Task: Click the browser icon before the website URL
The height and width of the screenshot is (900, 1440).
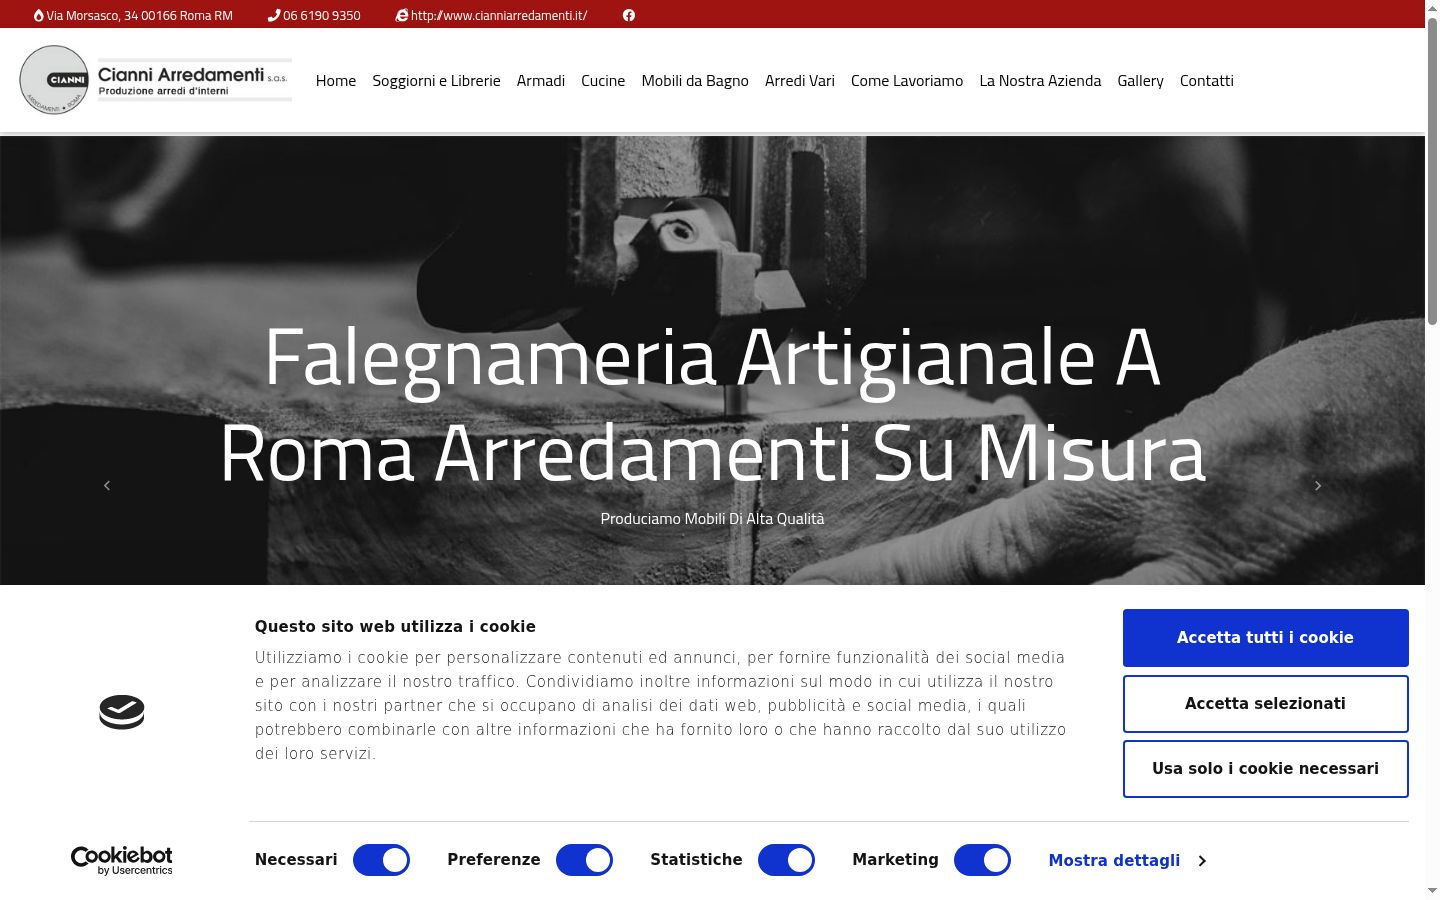Action: [x=402, y=15]
